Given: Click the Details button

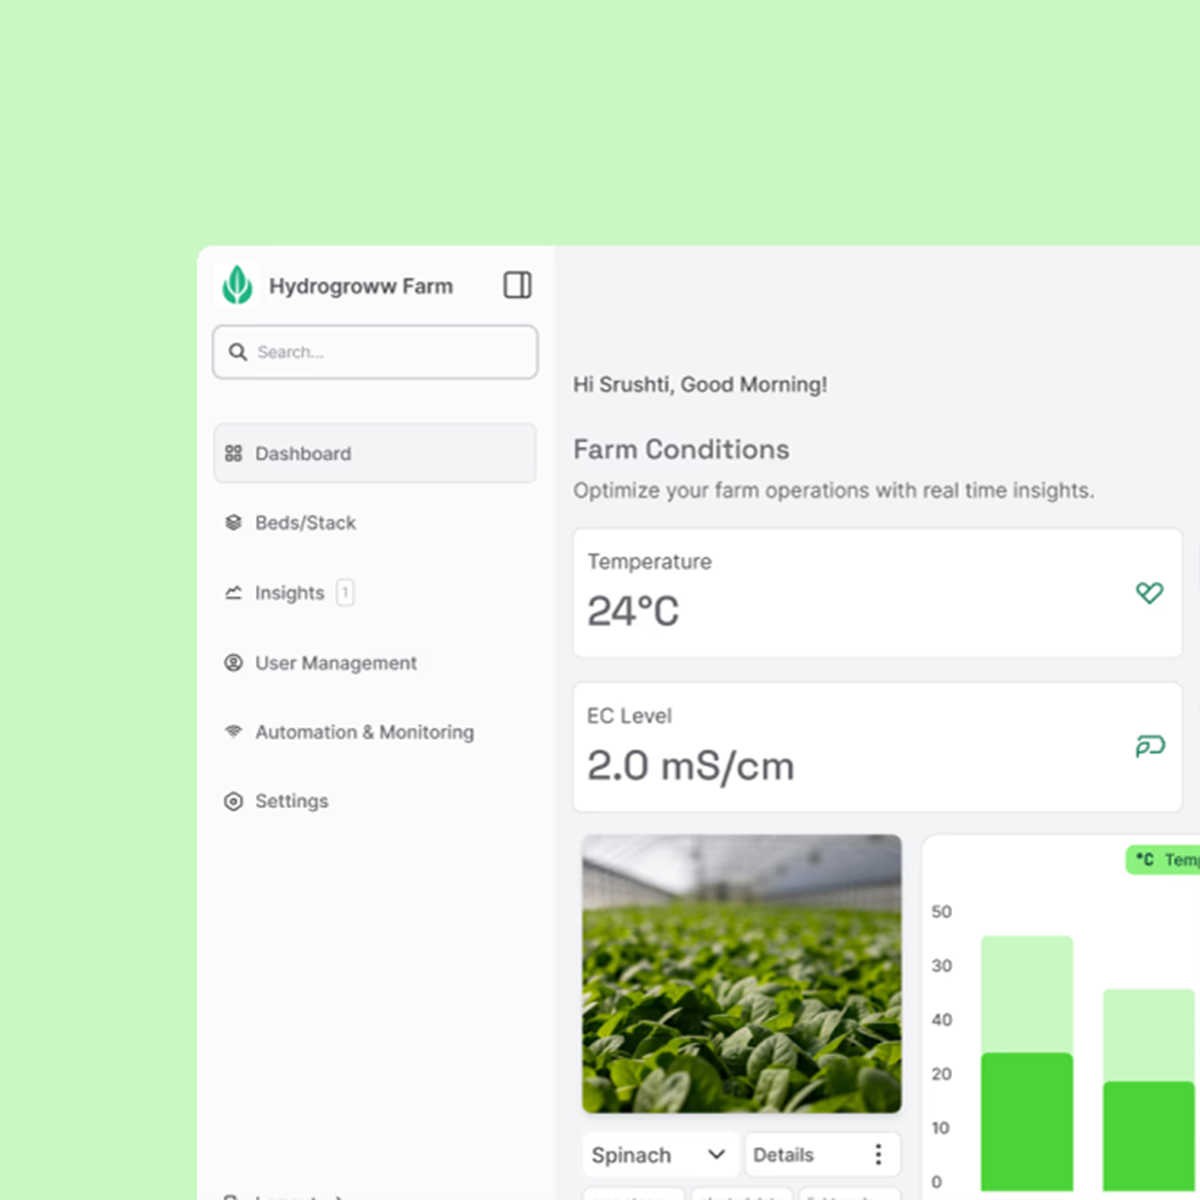Looking at the screenshot, I should coord(783,1155).
